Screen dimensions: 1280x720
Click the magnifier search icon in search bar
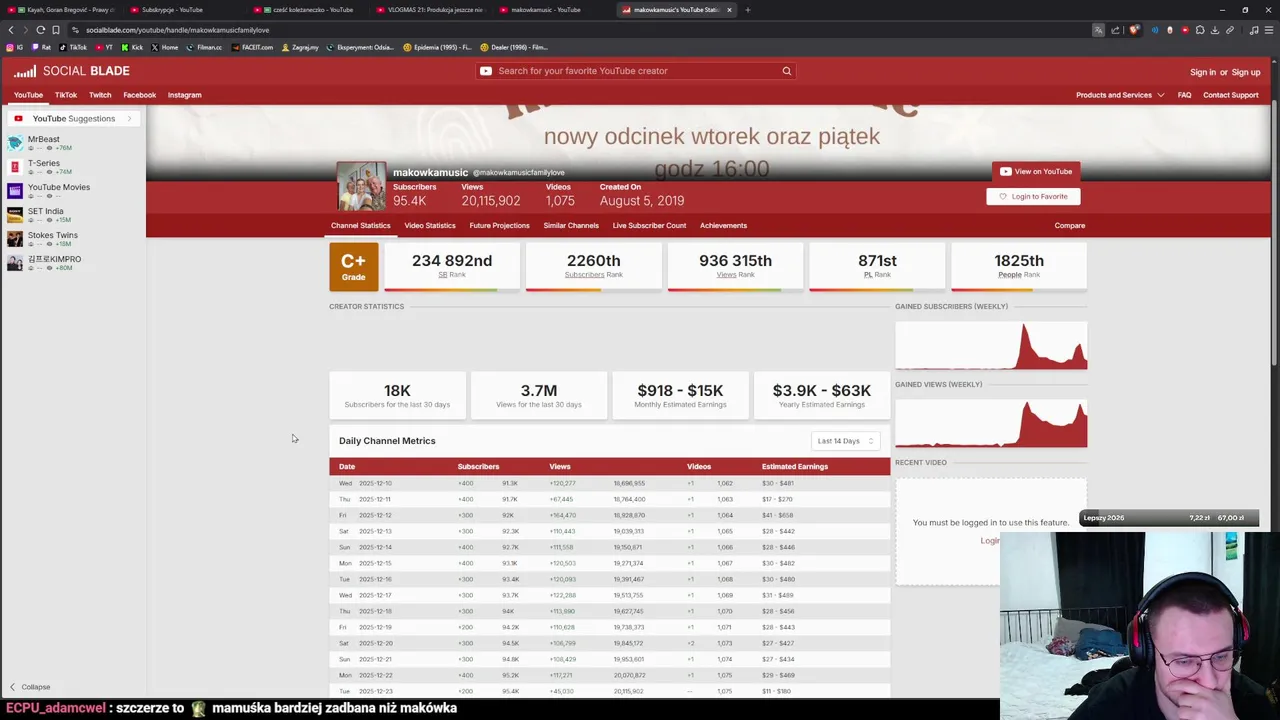click(x=787, y=71)
